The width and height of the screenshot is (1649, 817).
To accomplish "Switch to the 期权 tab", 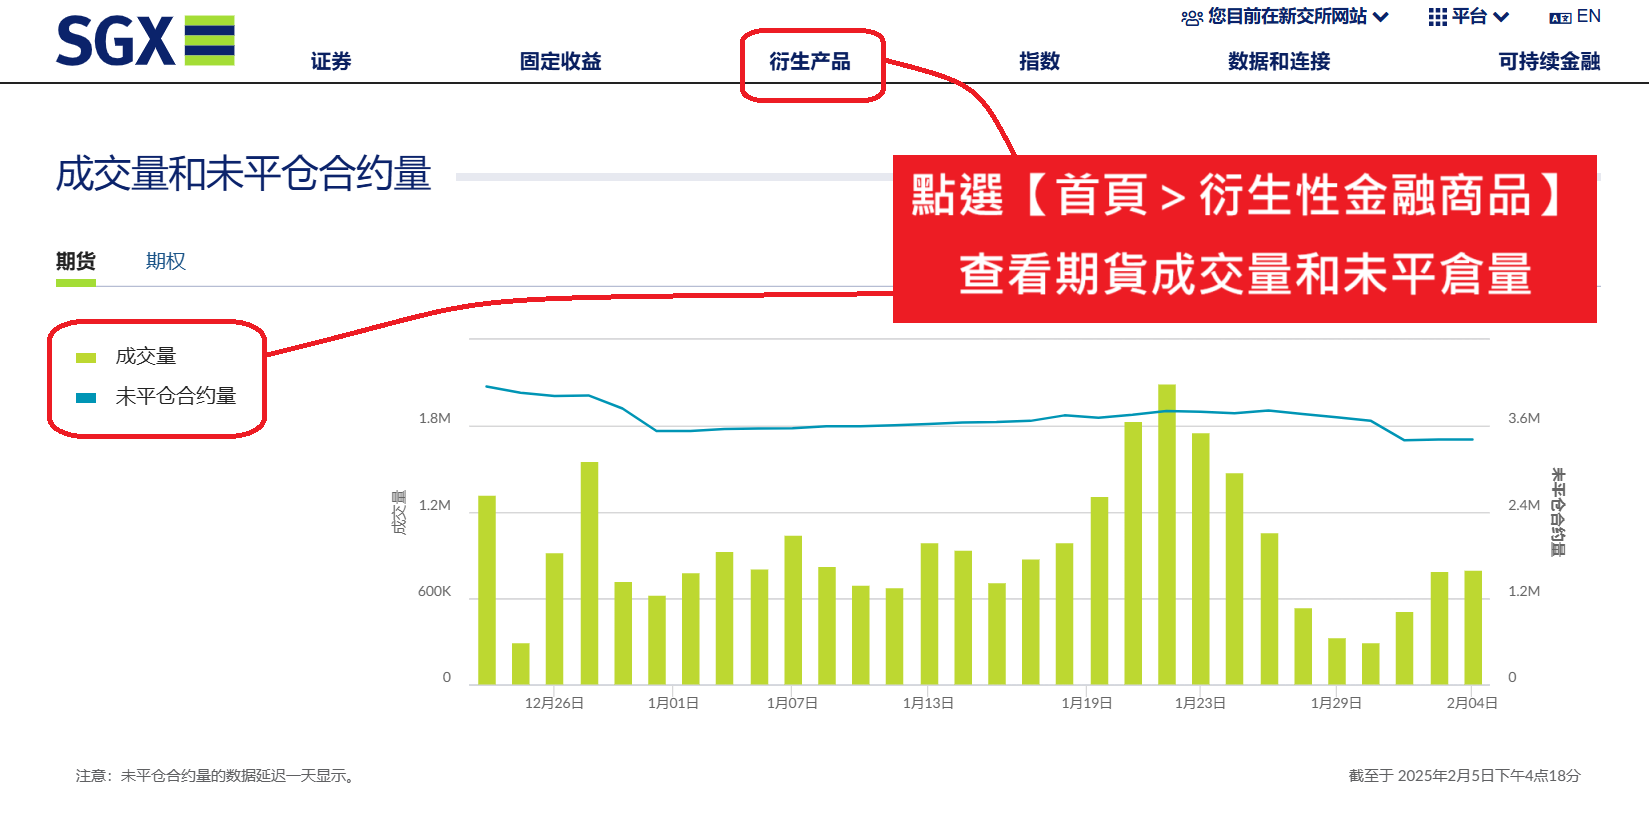I will [166, 262].
